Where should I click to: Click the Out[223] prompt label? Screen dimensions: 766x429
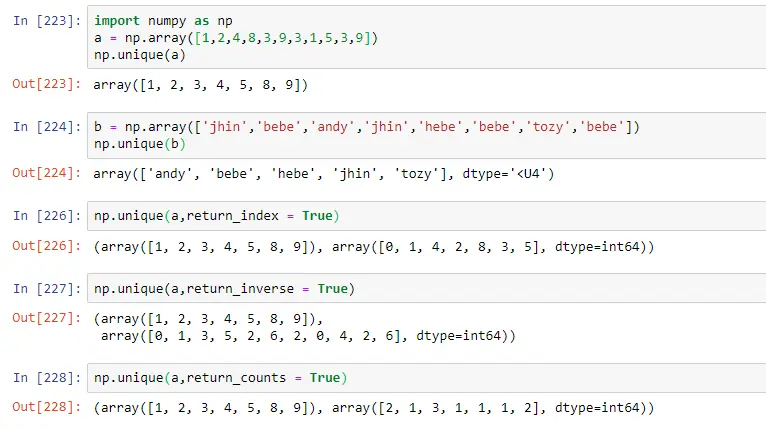[x=46, y=84]
